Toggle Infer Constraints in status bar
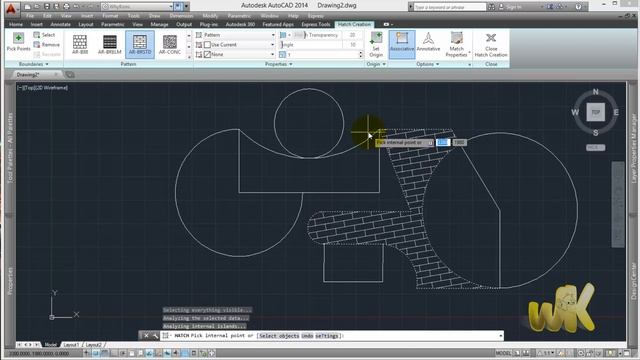The height and width of the screenshot is (360, 640). pyautogui.click(x=87, y=353)
